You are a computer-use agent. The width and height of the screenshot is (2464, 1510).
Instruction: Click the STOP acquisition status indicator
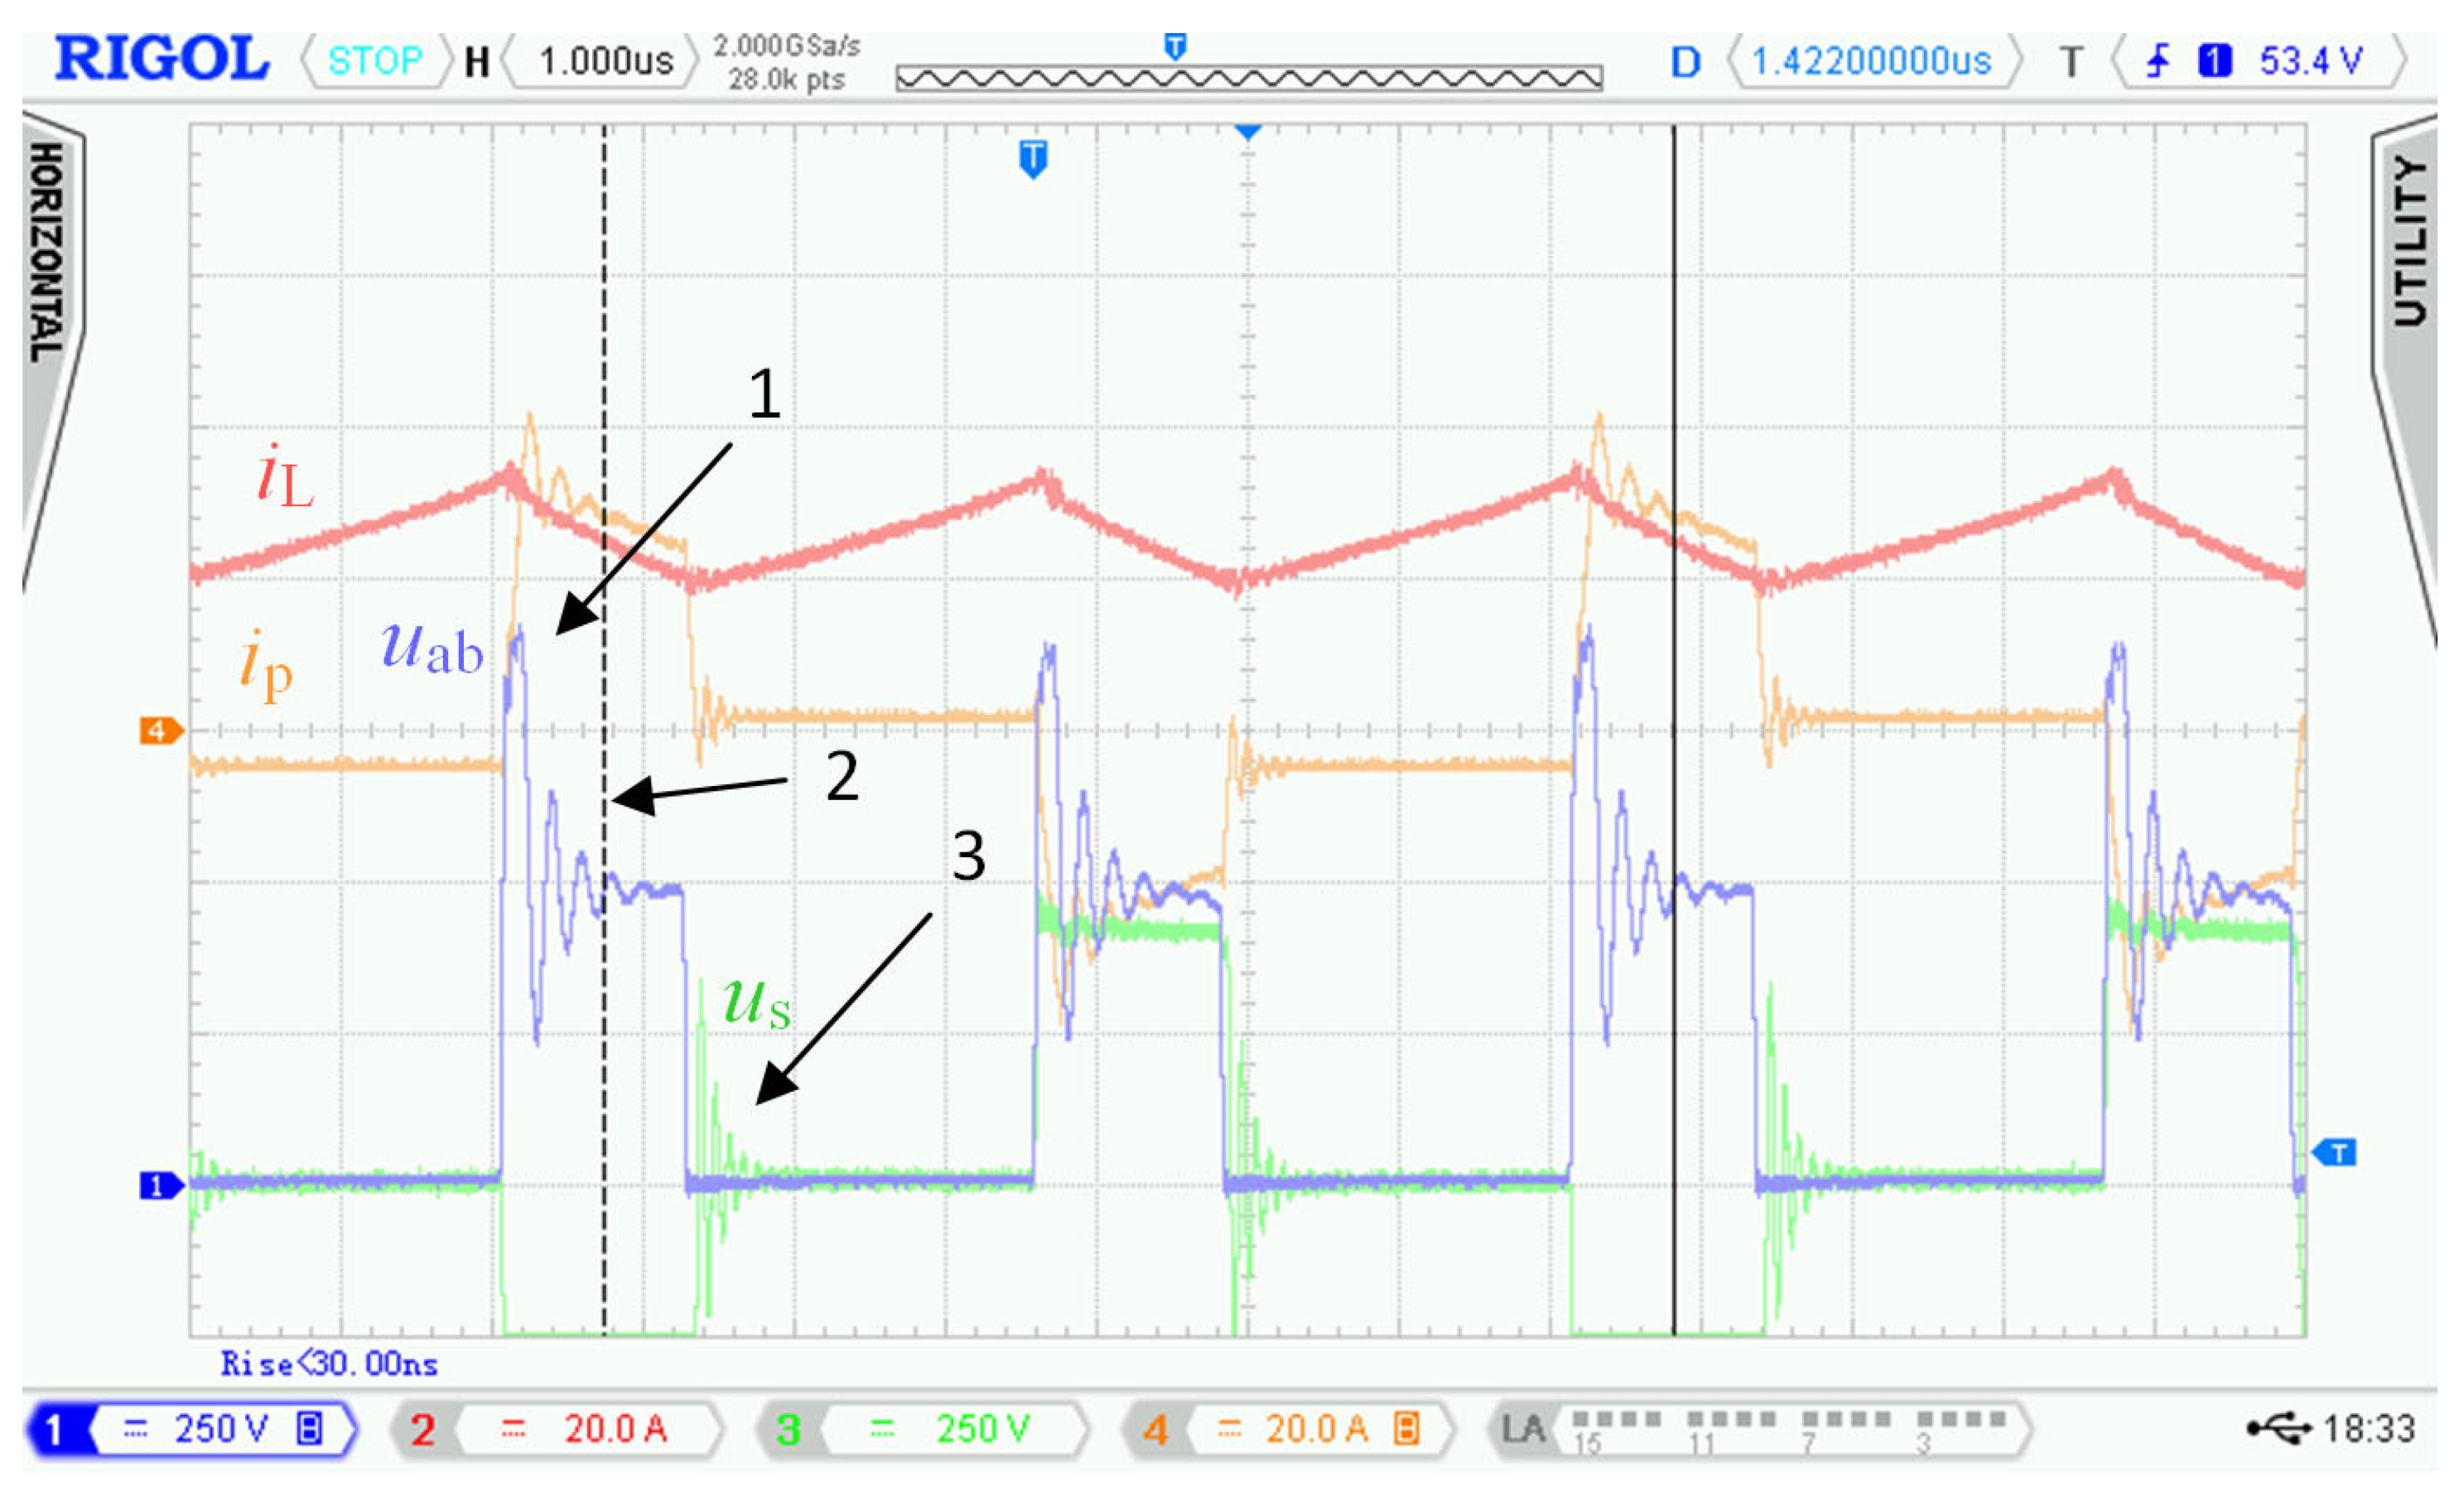375,61
